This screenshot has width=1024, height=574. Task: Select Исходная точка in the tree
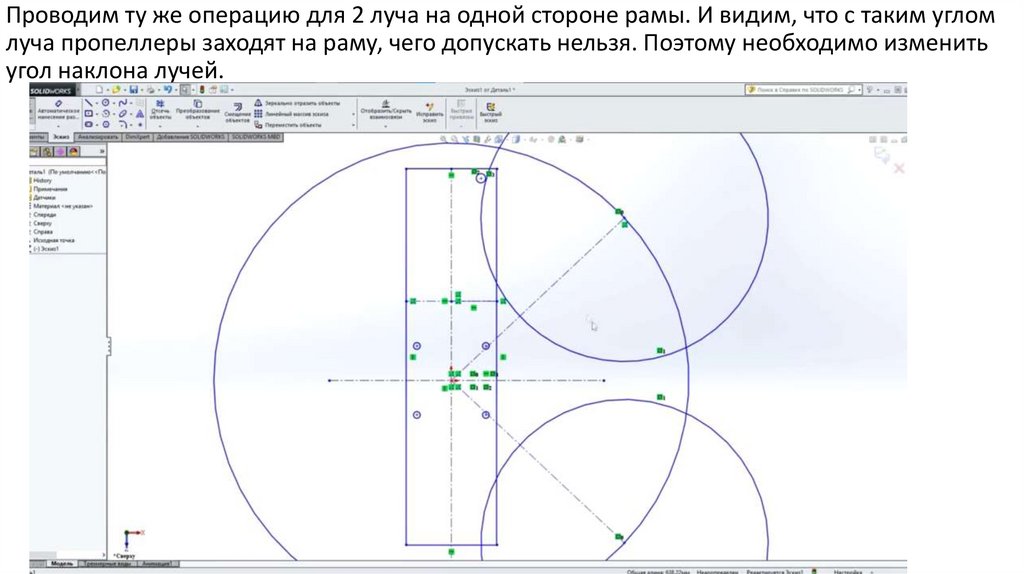click(x=54, y=240)
